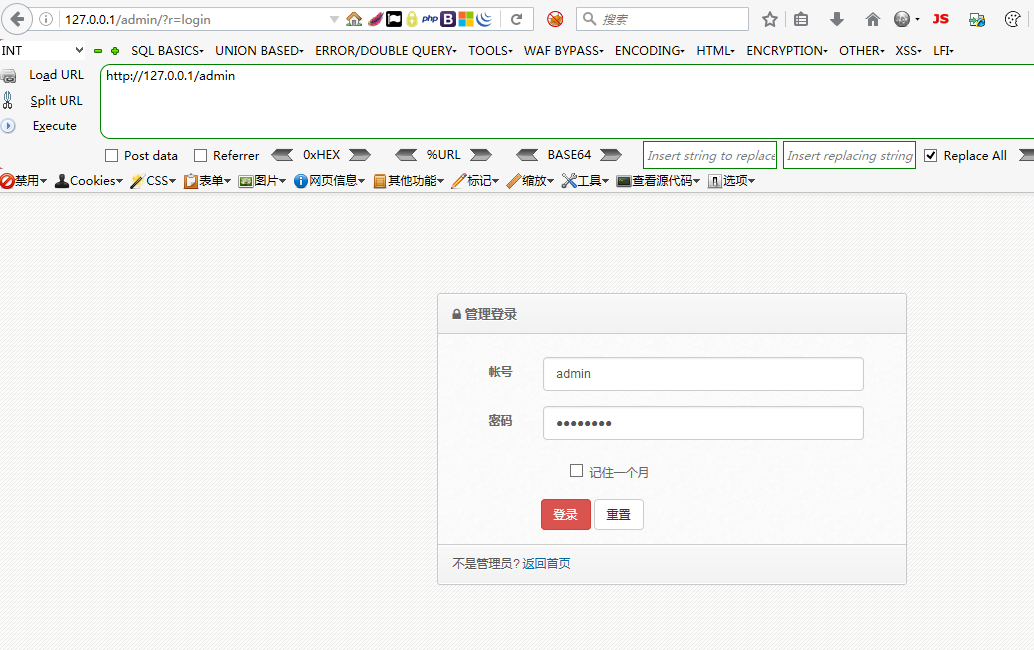Expand the TOOLS menu
This screenshot has height=650, width=1034.
point(490,51)
